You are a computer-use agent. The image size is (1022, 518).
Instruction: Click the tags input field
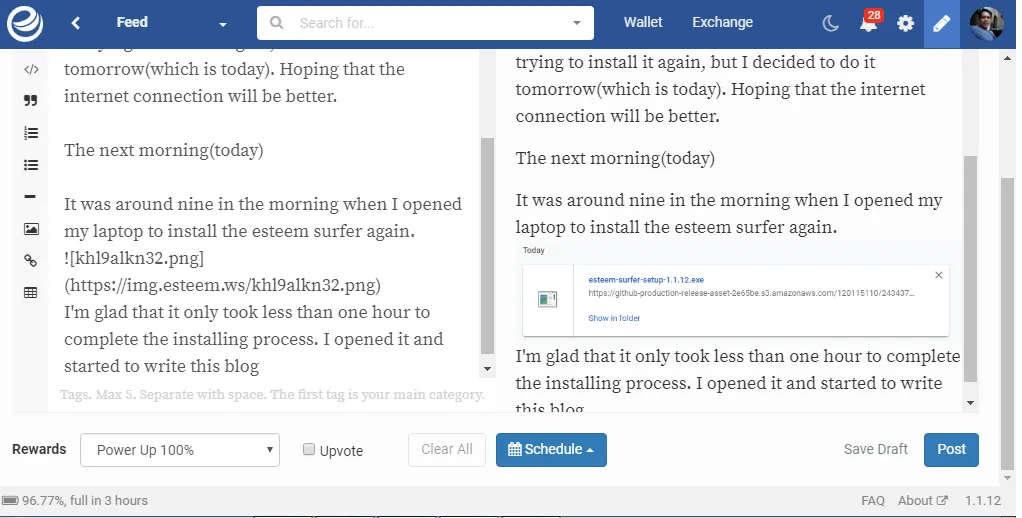[272, 395]
